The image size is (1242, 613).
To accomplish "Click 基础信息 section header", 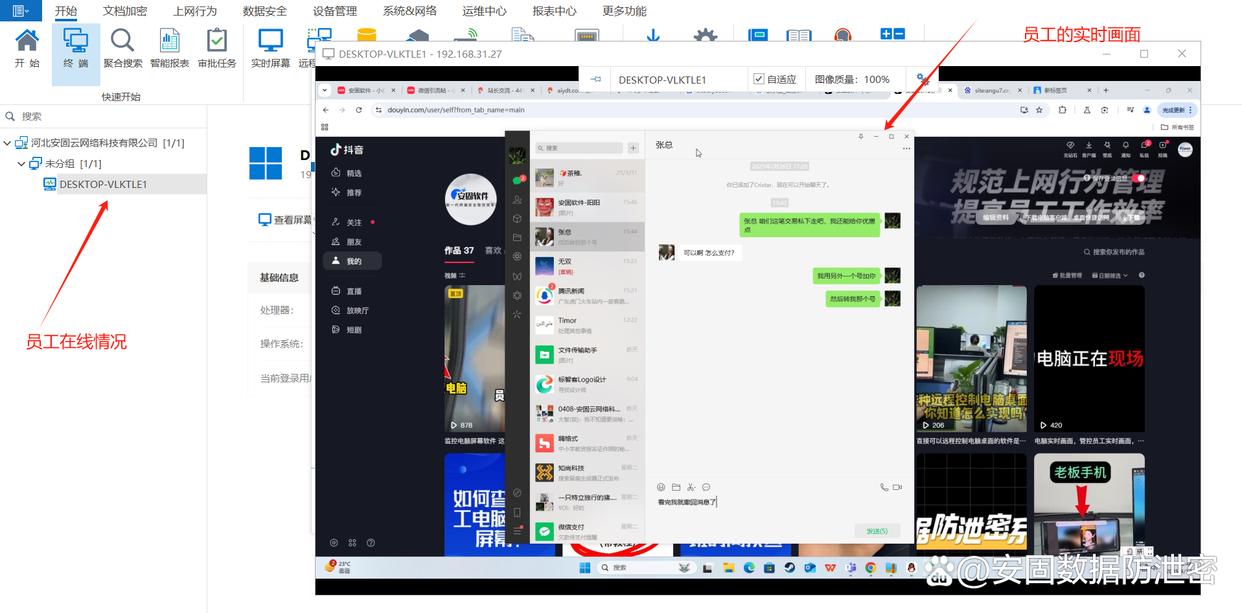I will click(279, 277).
